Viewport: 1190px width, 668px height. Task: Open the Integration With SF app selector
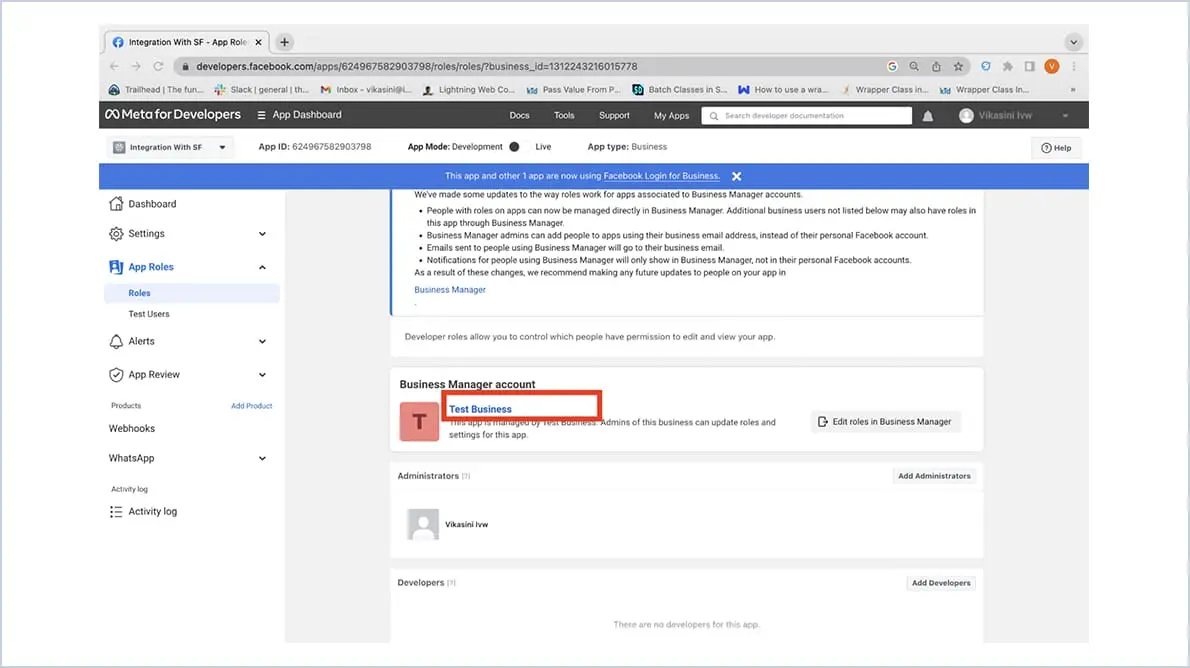pyautogui.click(x=170, y=147)
